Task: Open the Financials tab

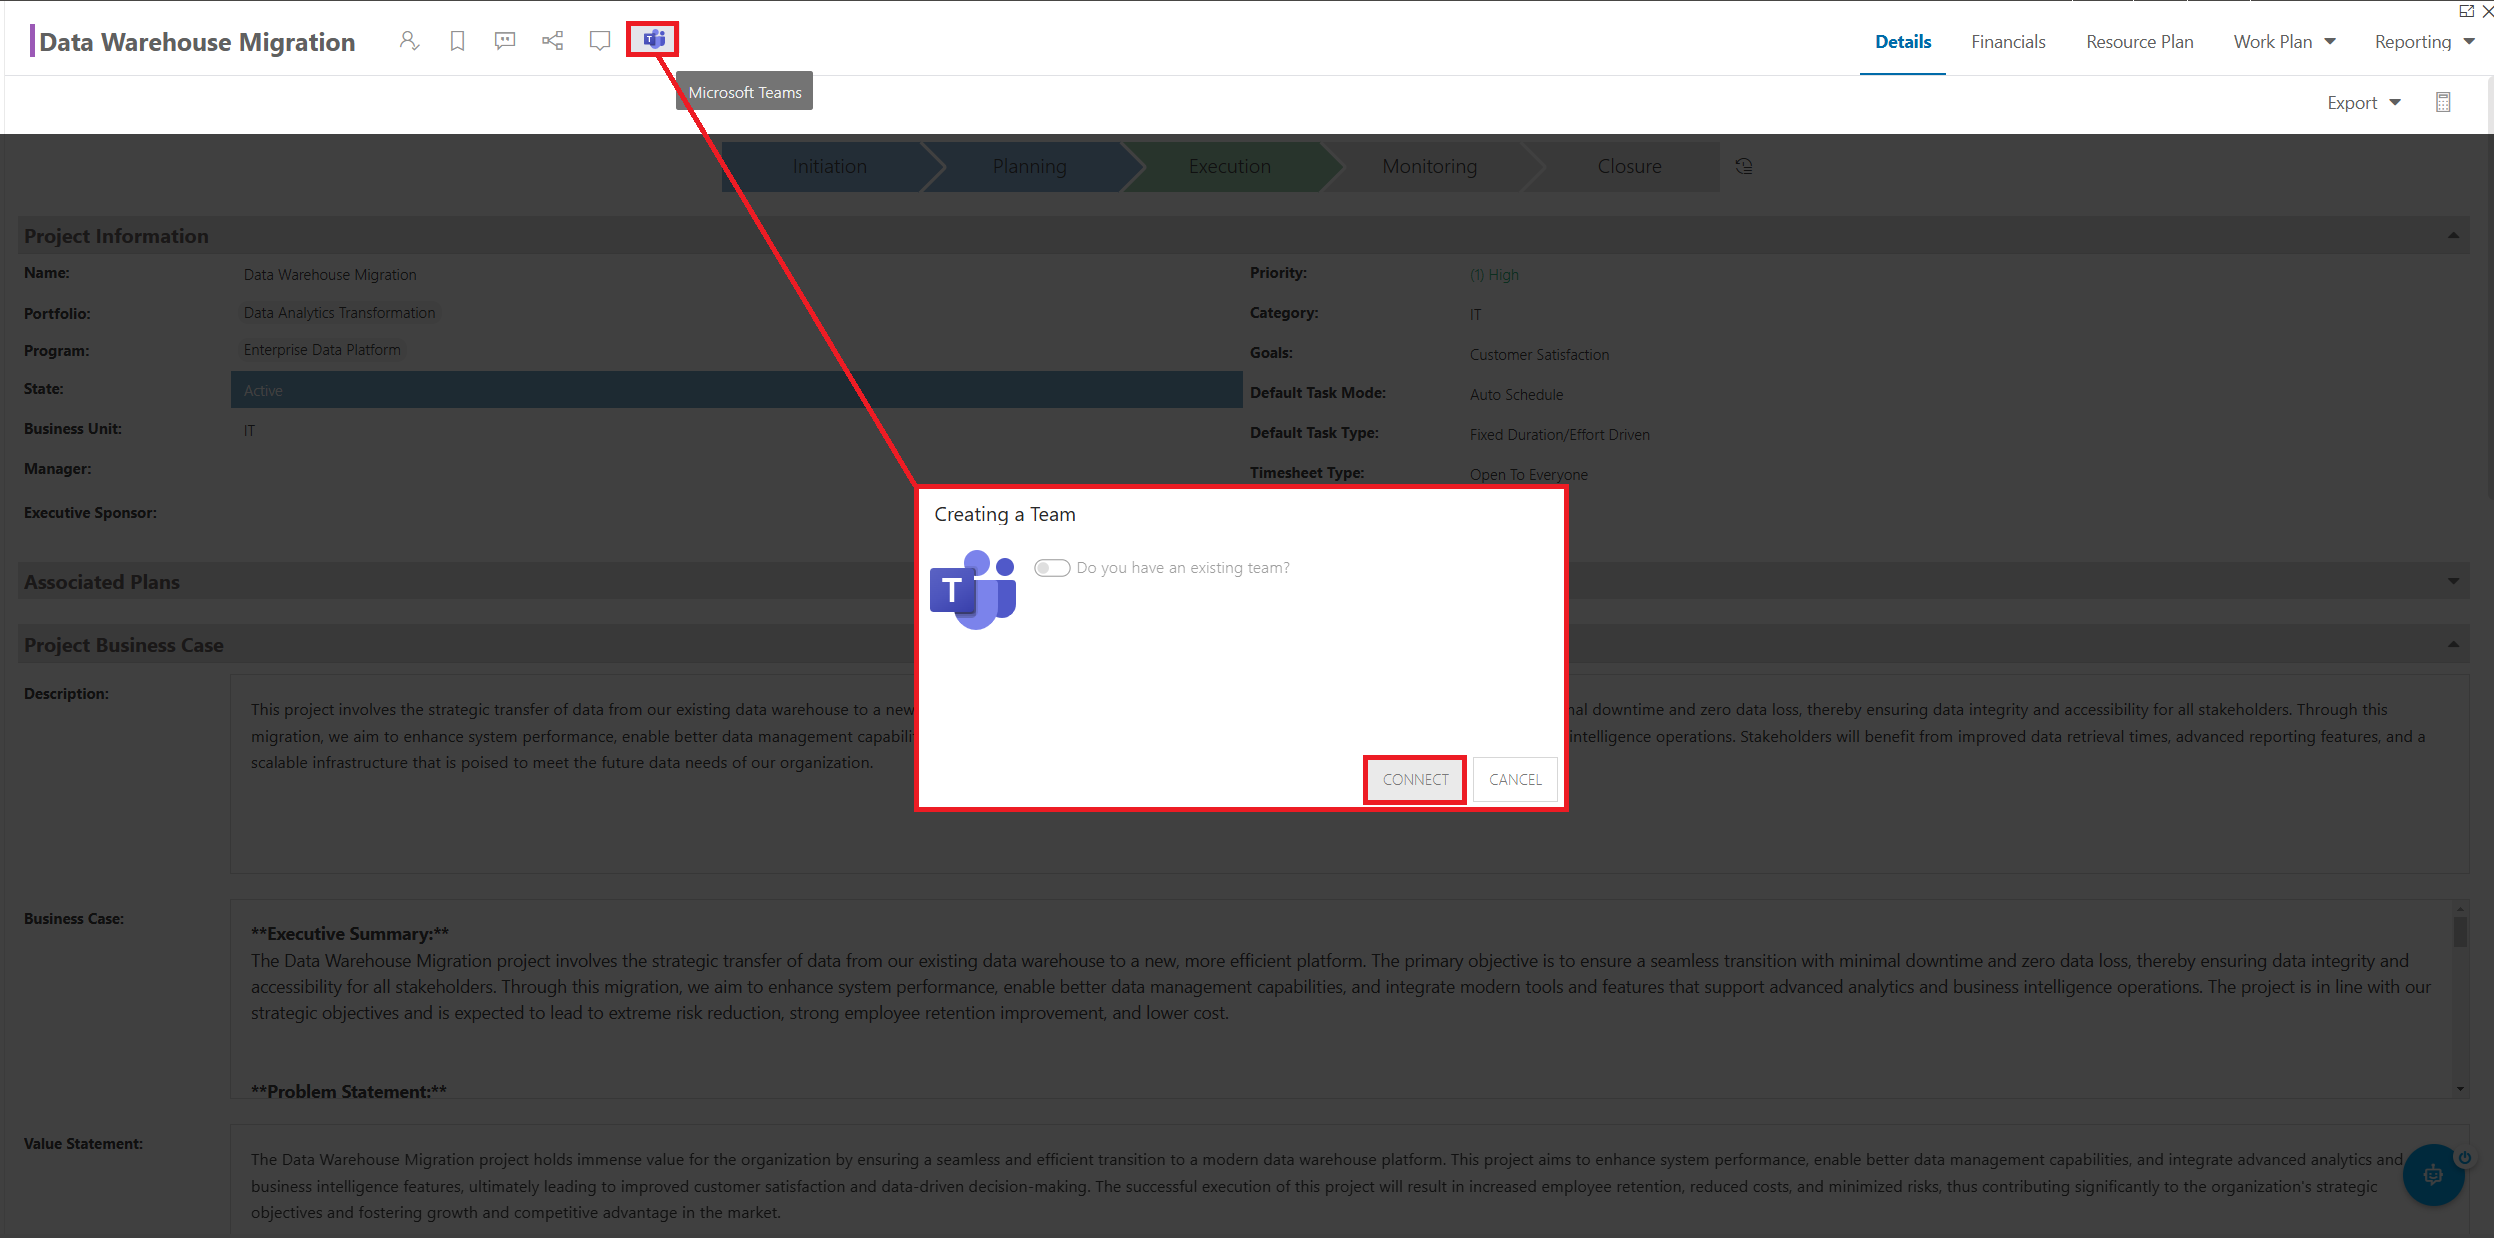Action: [x=2008, y=42]
